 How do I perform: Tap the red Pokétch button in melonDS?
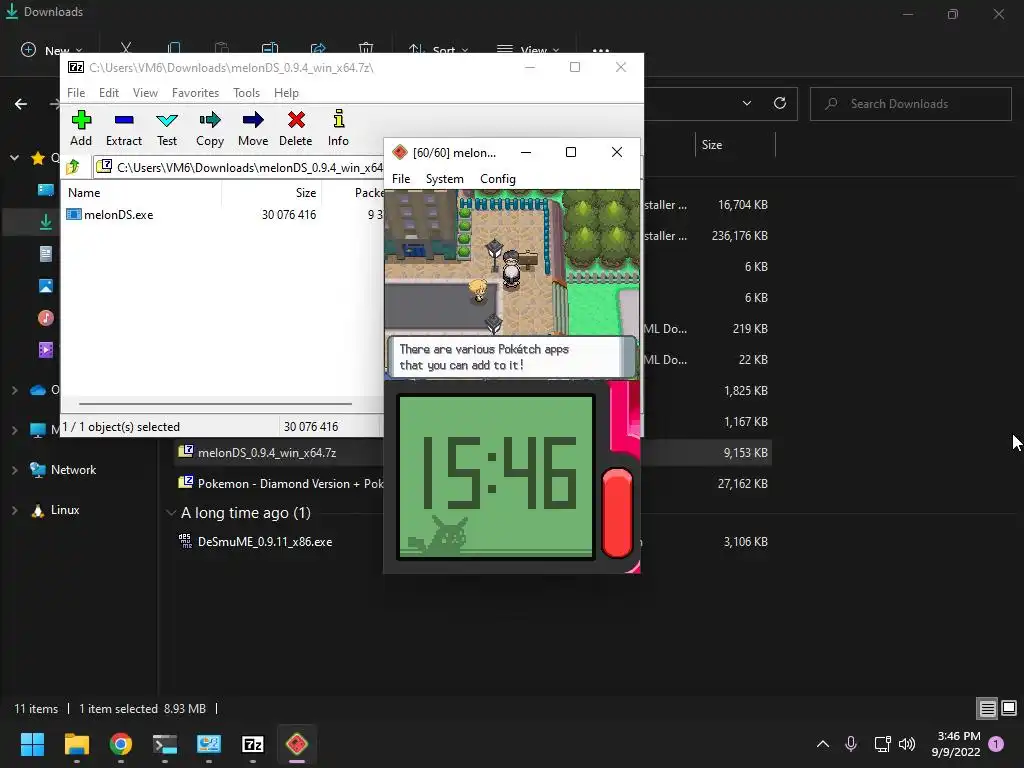click(x=617, y=513)
